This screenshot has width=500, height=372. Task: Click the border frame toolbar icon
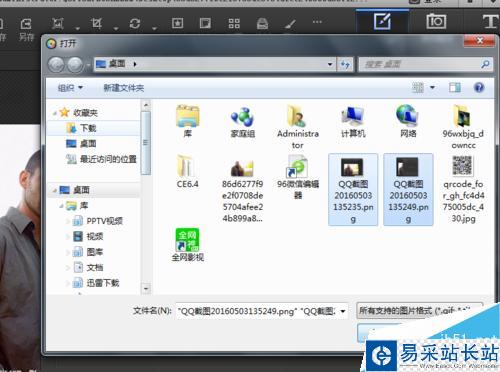(x=205, y=23)
